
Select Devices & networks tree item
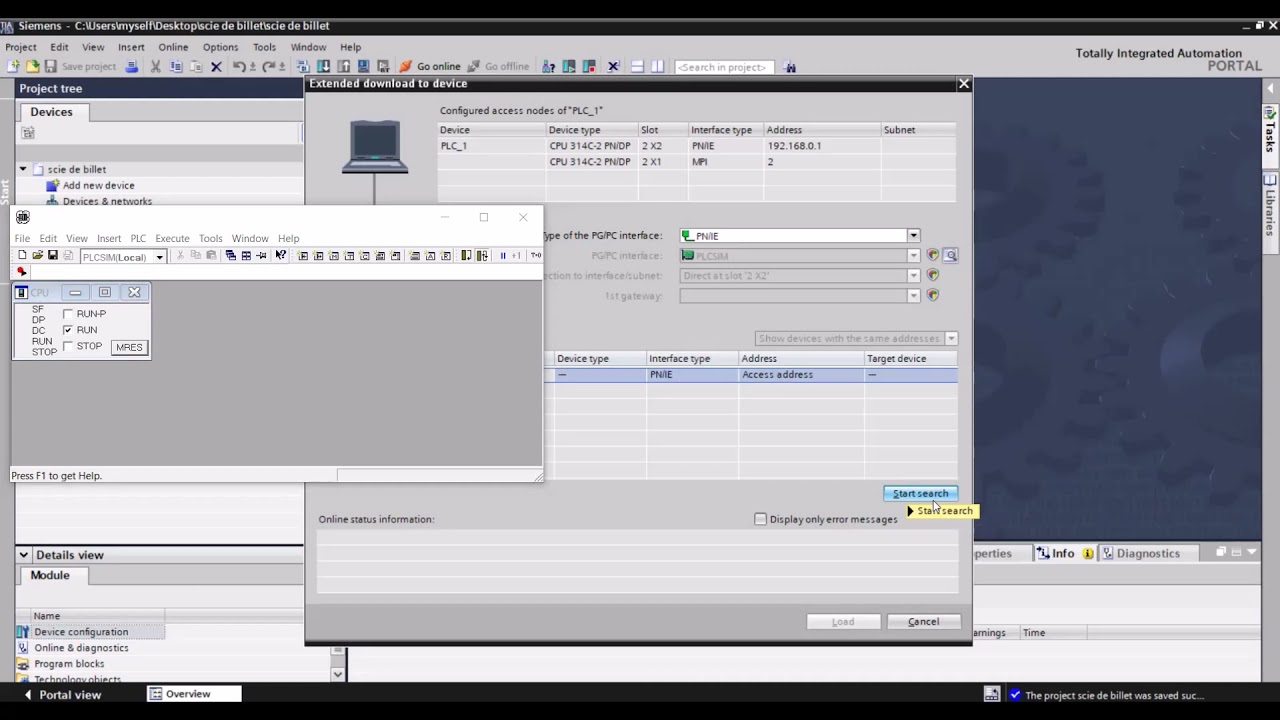coord(107,201)
